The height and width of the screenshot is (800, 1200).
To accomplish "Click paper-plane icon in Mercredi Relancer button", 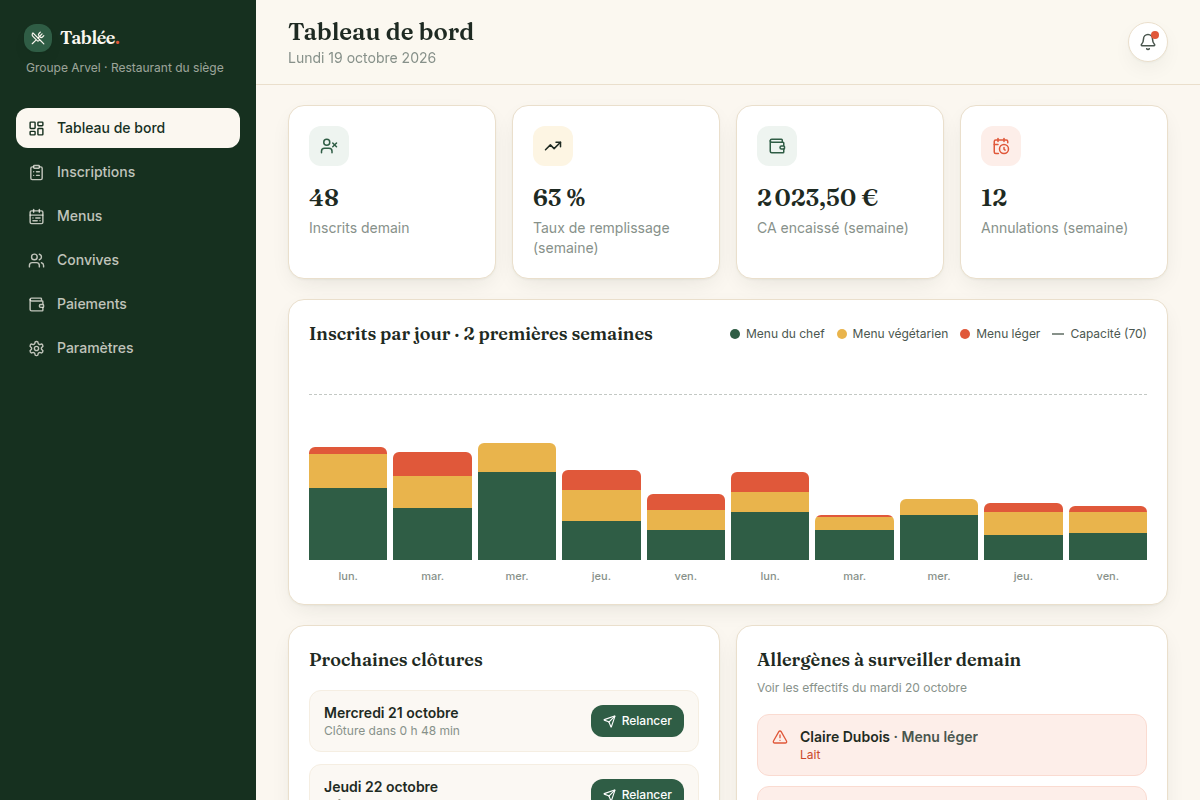I will [x=610, y=721].
